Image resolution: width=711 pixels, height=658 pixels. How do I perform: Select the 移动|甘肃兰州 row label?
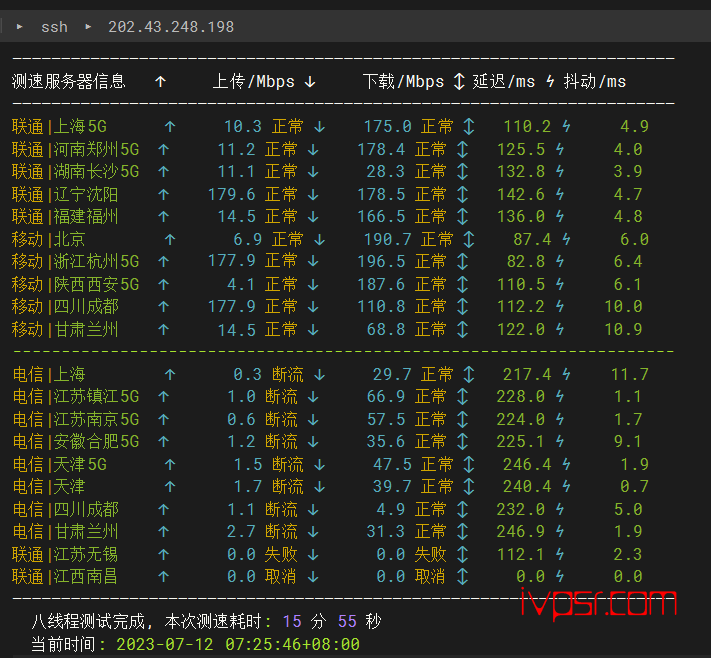(65, 329)
